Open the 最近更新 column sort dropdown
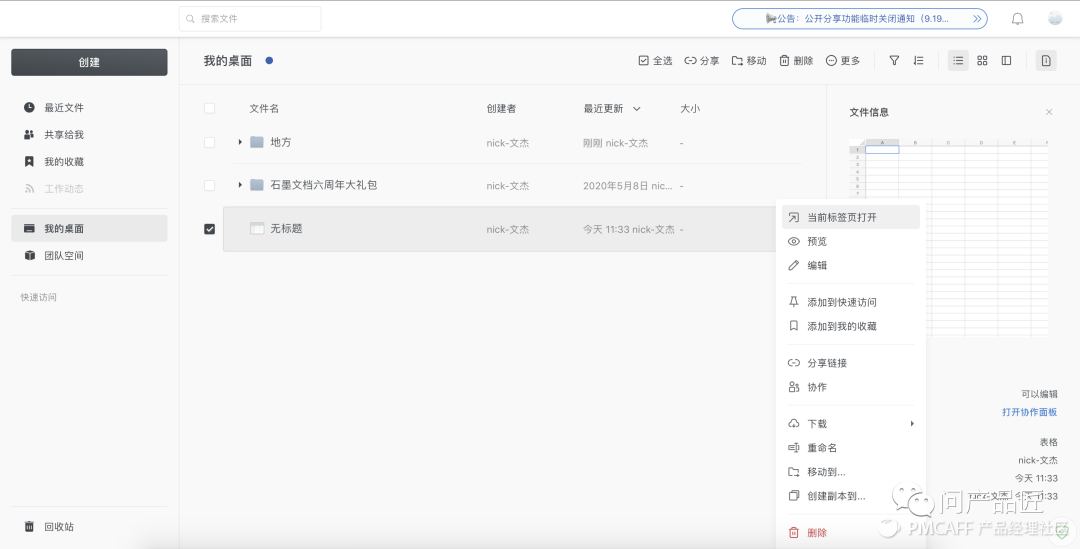Screen dimensions: 1080x549 pyautogui.click(x=636, y=109)
